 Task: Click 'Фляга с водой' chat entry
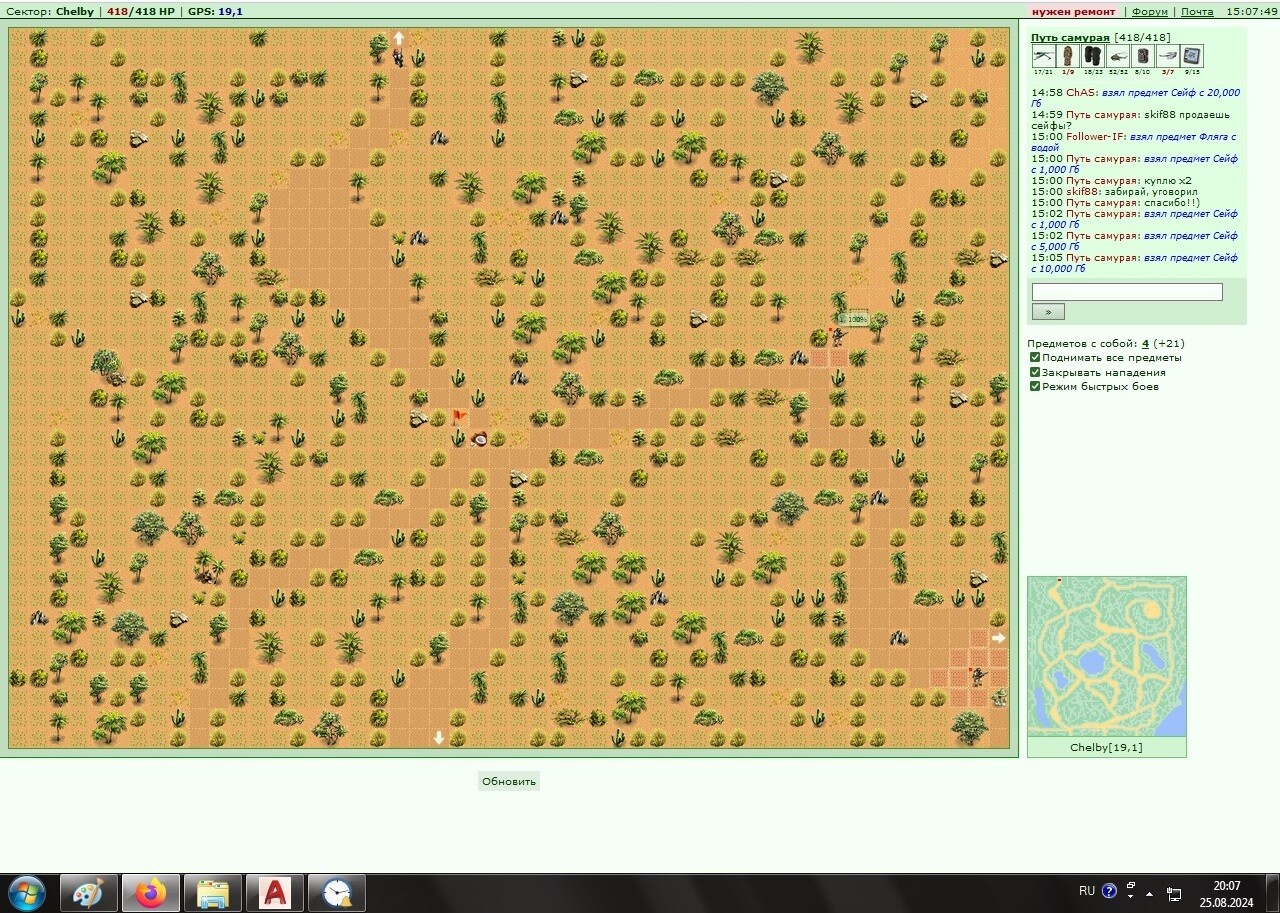tap(1134, 142)
